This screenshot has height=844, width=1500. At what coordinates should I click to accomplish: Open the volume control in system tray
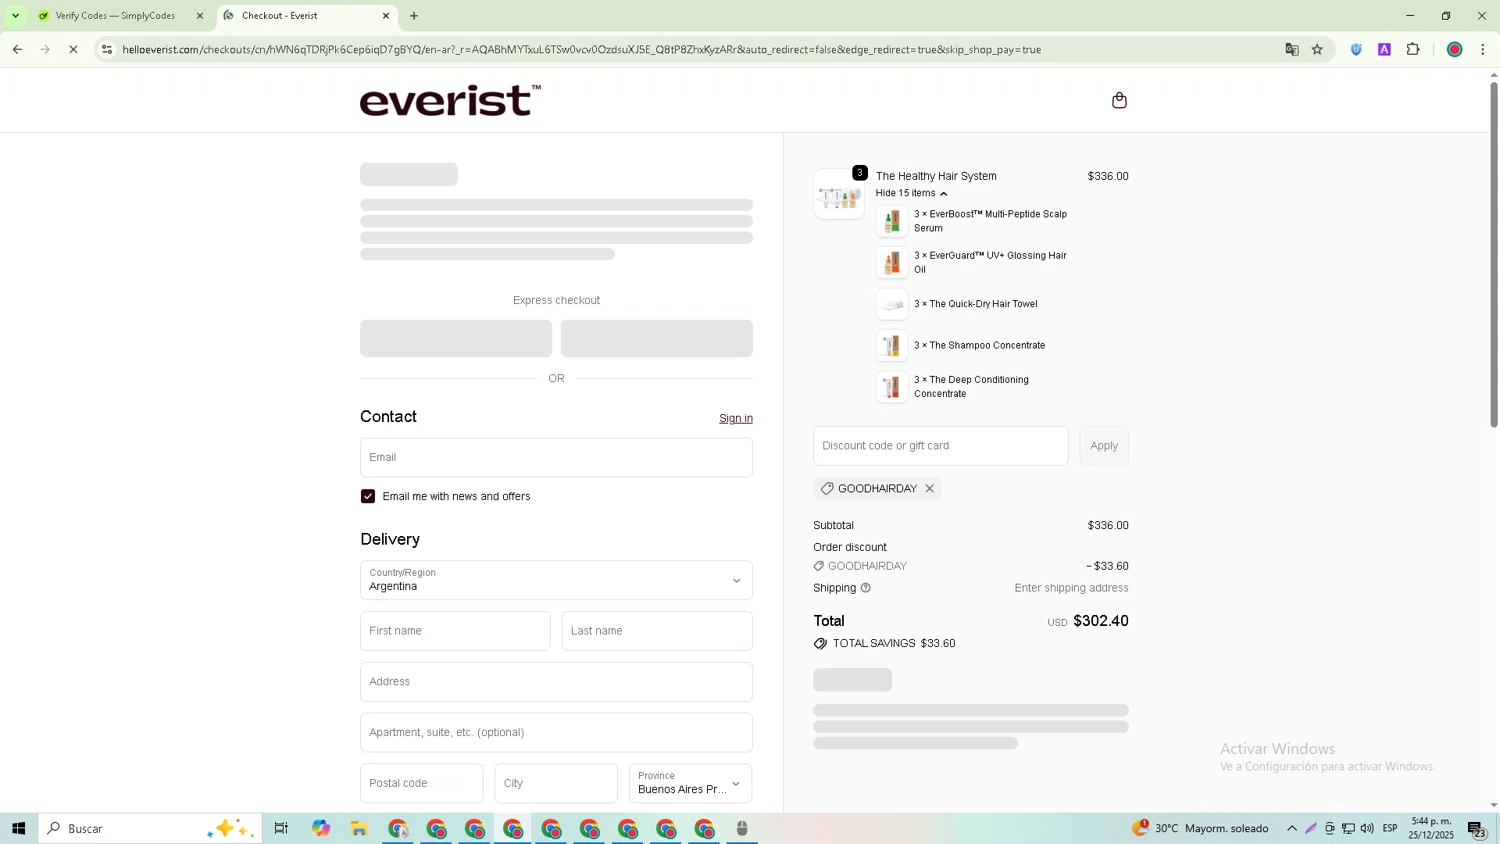coord(1367,828)
